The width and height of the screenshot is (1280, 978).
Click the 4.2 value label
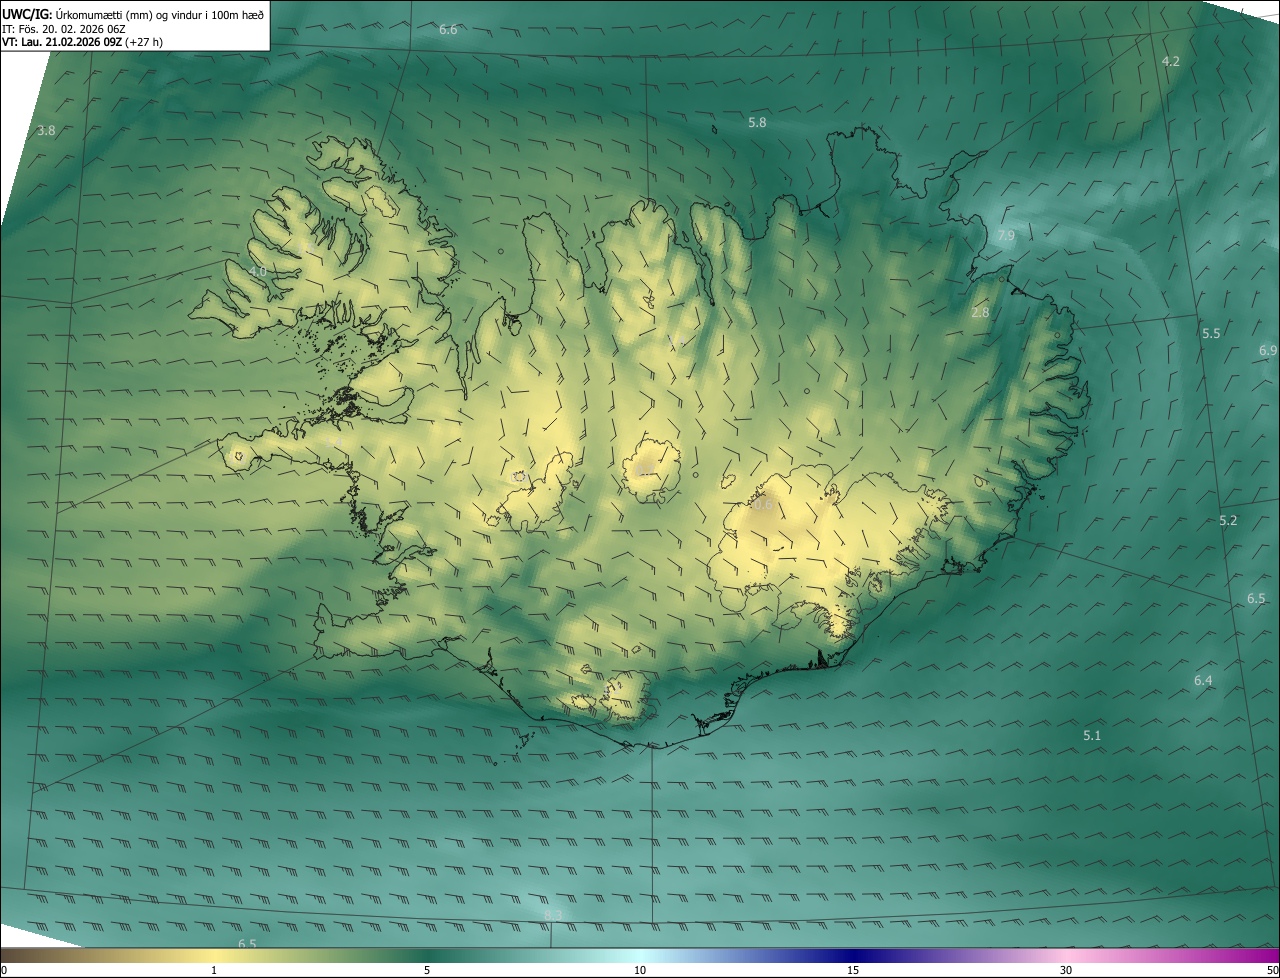[1170, 61]
